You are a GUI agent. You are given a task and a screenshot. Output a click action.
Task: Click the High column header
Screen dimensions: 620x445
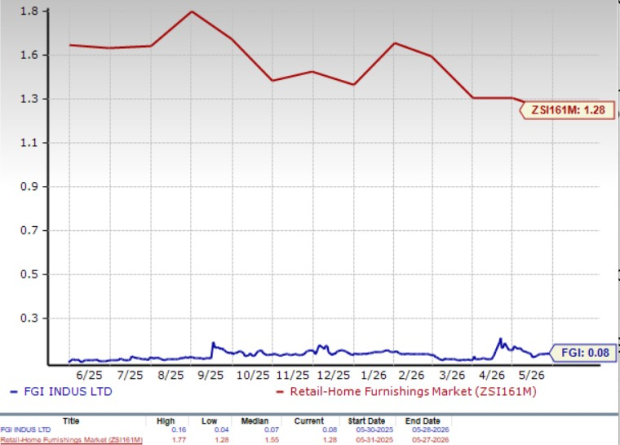tap(166, 421)
